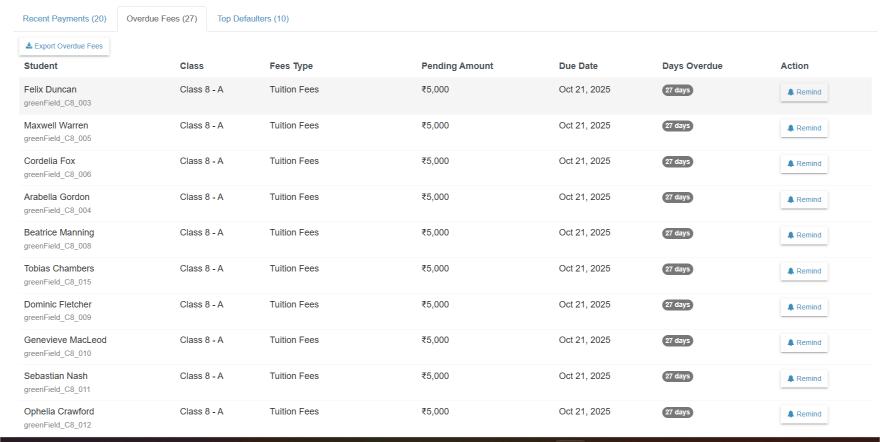The width and height of the screenshot is (880, 442).
Task: Click ID greenField_C8_005
Action: tap(57, 139)
